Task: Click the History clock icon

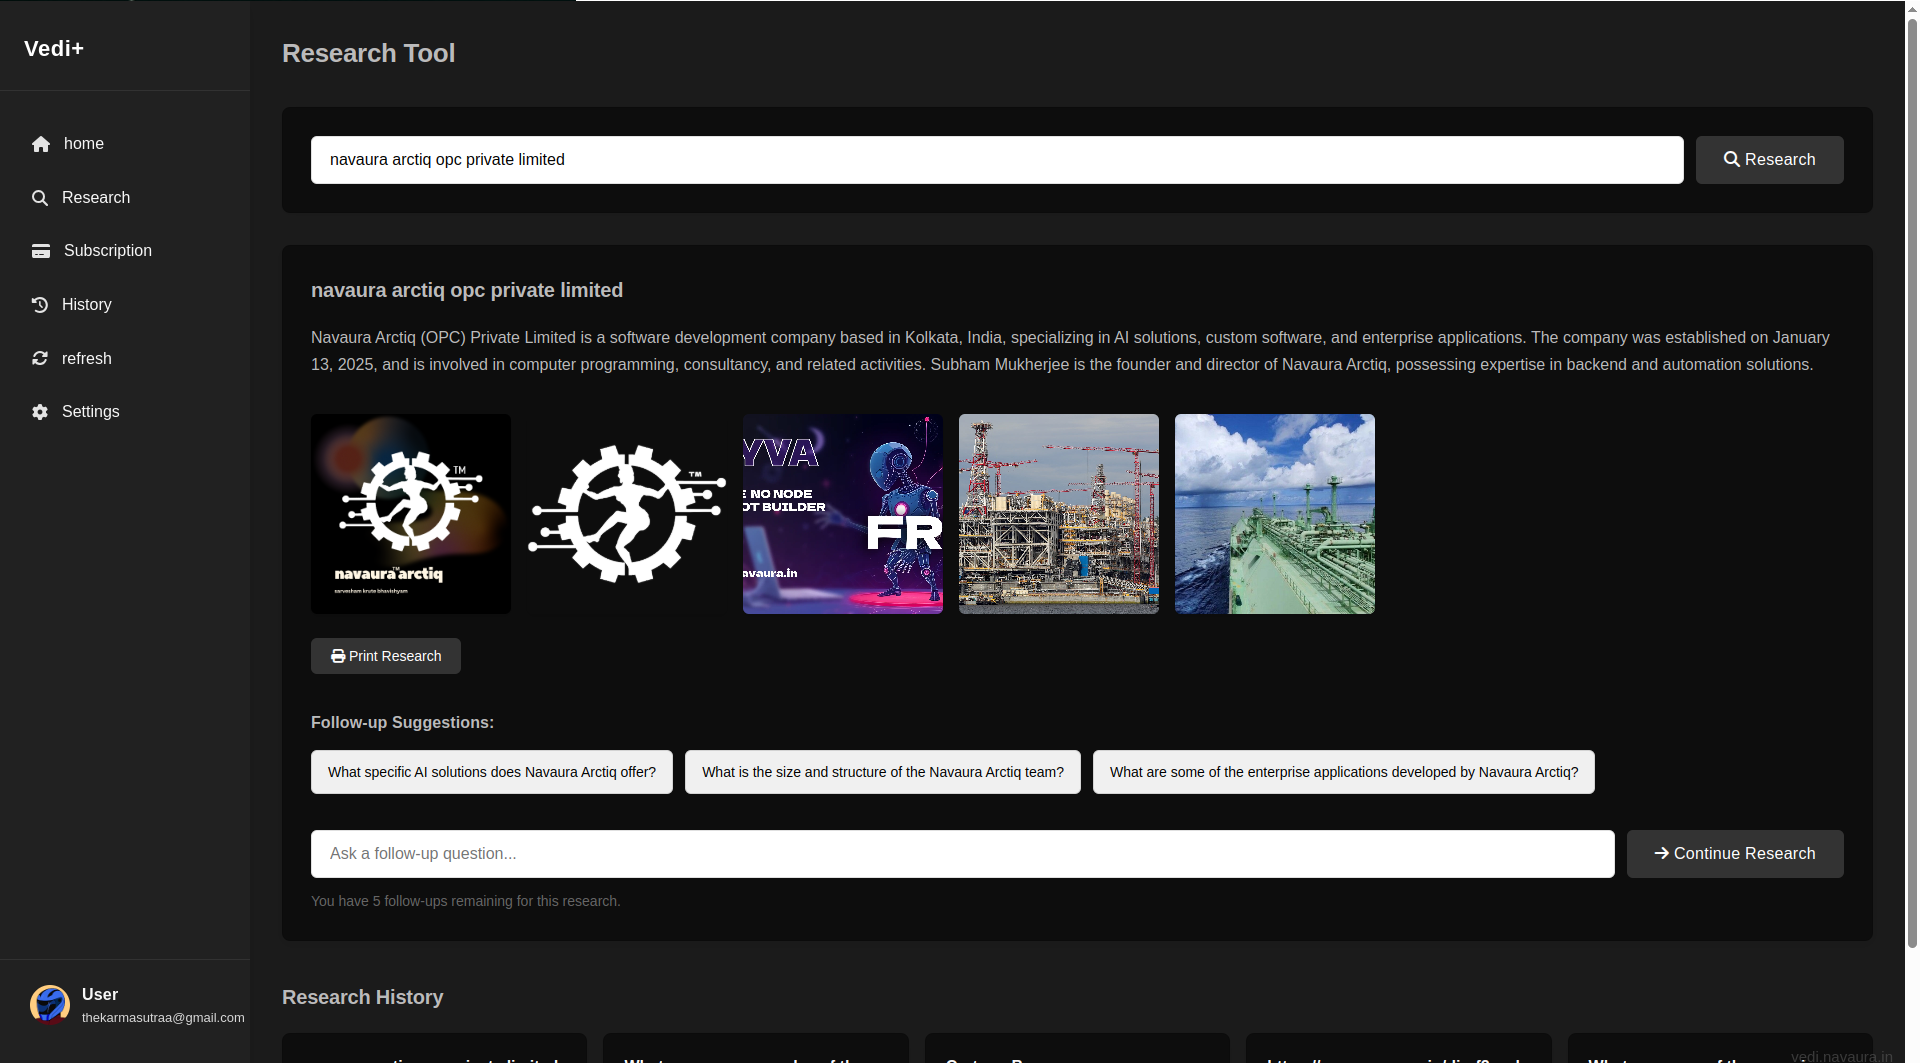Action: tap(40, 305)
